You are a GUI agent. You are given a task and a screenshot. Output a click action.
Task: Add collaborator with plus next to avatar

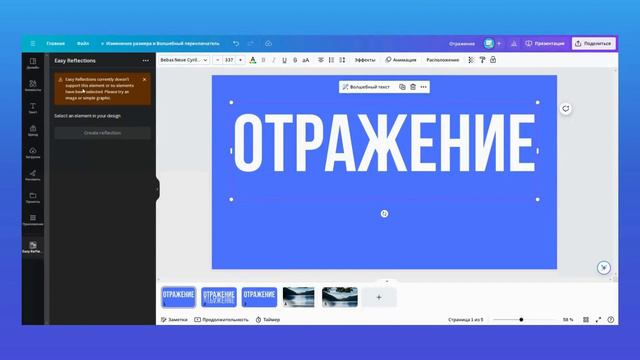click(499, 43)
